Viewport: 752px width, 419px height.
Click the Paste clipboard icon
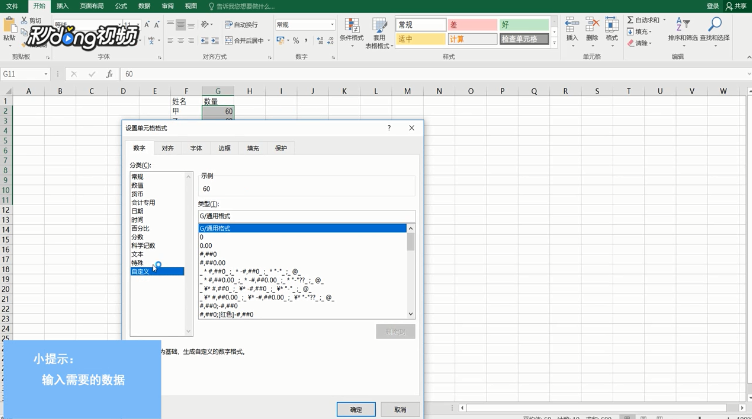point(9,25)
